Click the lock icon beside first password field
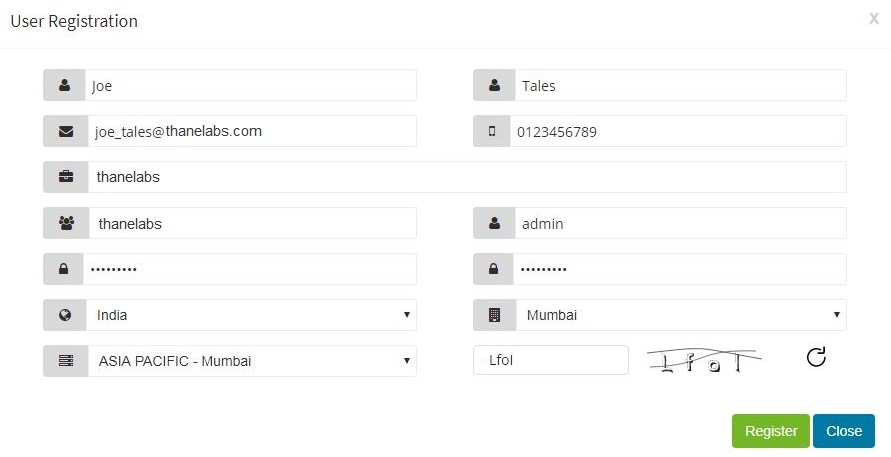The image size is (891, 457). pos(64,269)
